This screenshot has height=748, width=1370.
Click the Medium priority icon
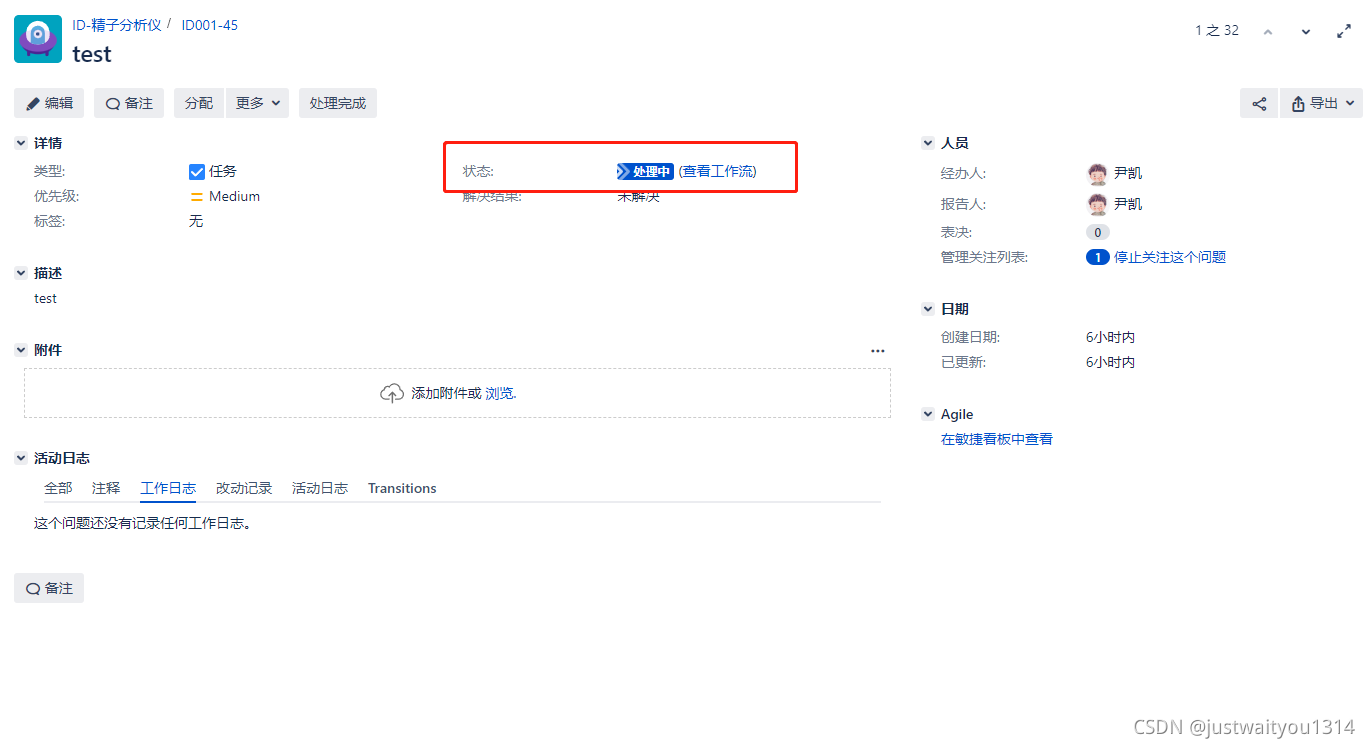(197, 196)
